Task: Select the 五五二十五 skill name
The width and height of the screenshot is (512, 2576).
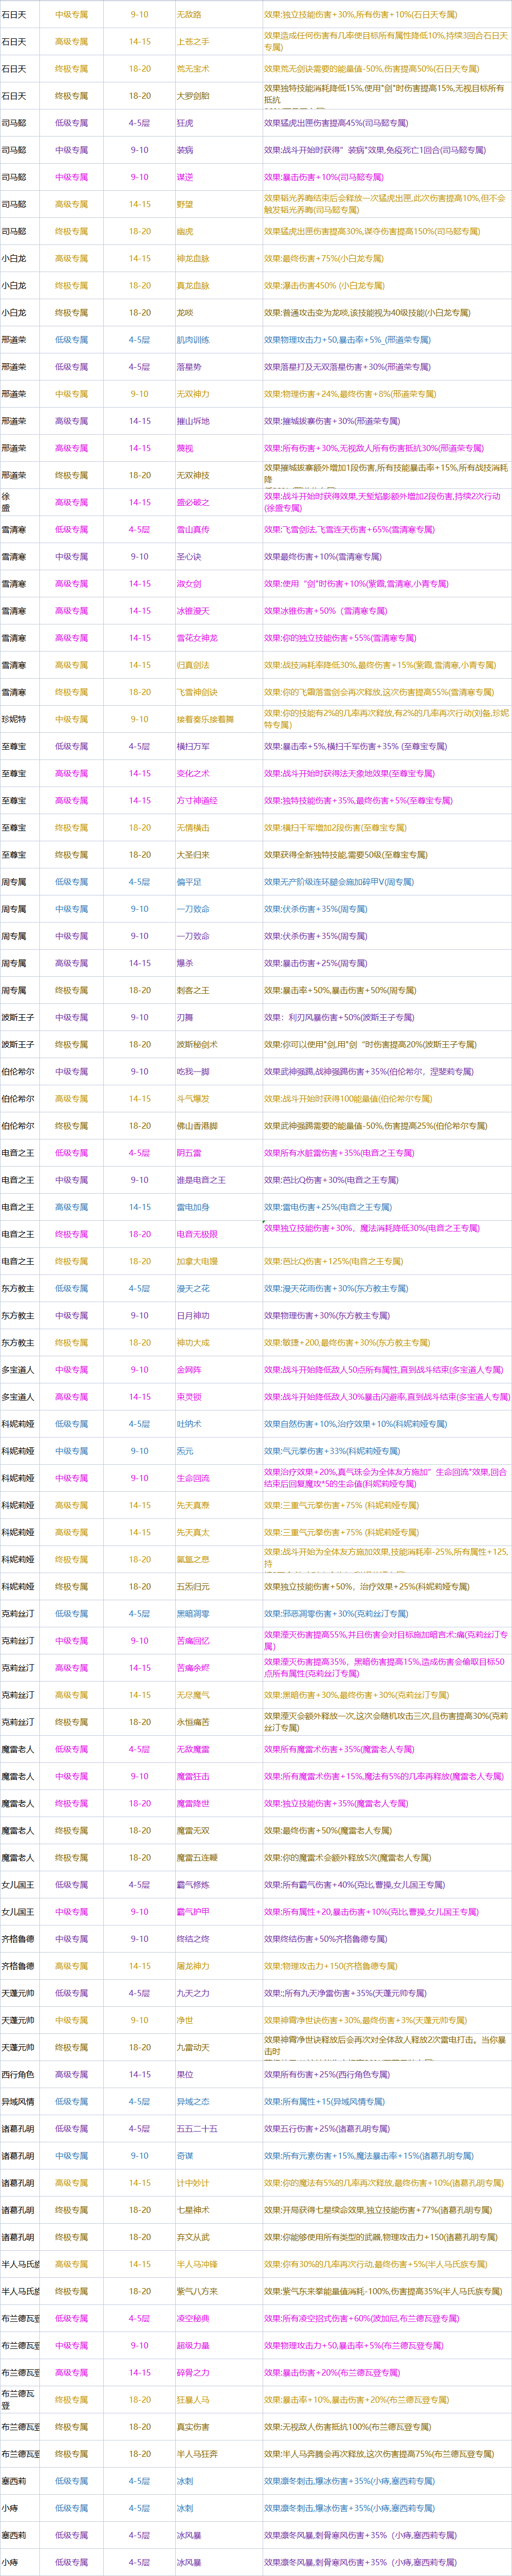Action: (197, 2128)
